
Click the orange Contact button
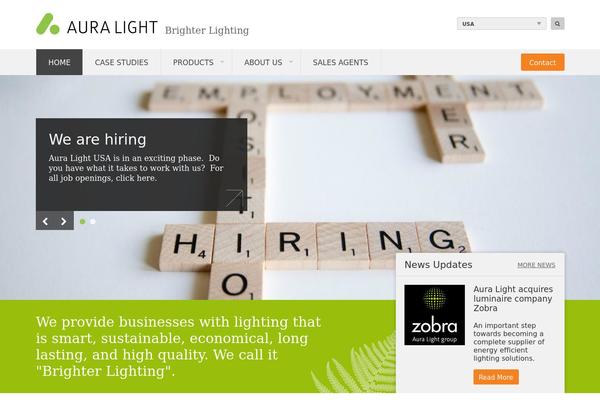click(x=542, y=62)
